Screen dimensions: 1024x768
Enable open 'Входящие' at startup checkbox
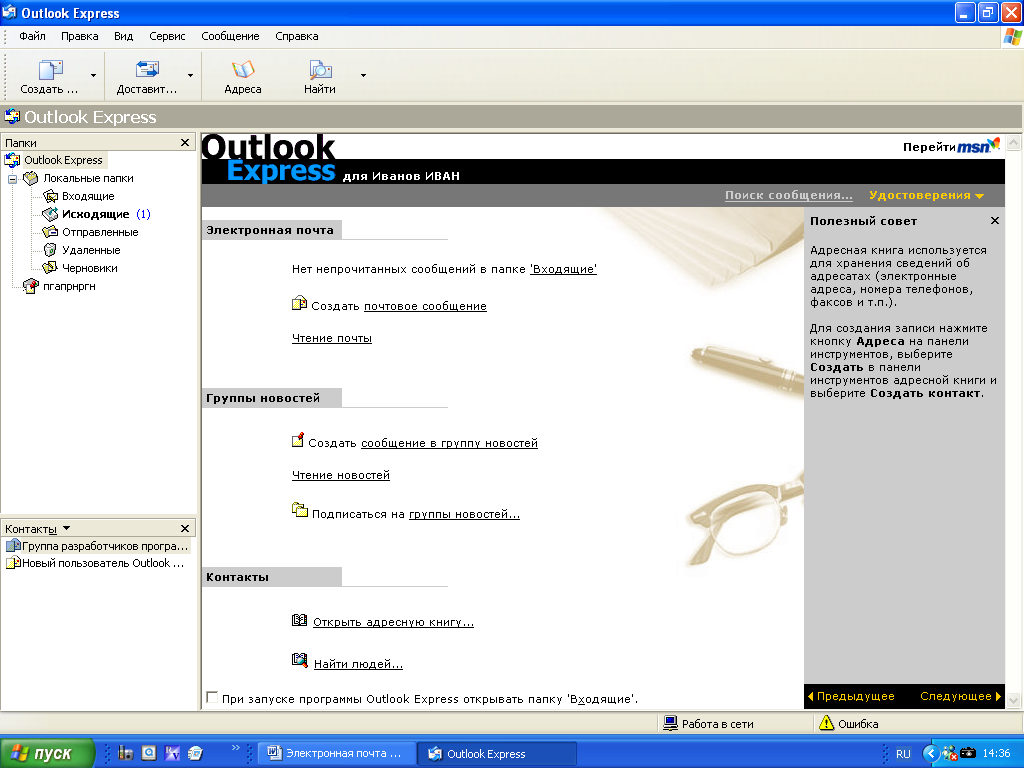(212, 697)
